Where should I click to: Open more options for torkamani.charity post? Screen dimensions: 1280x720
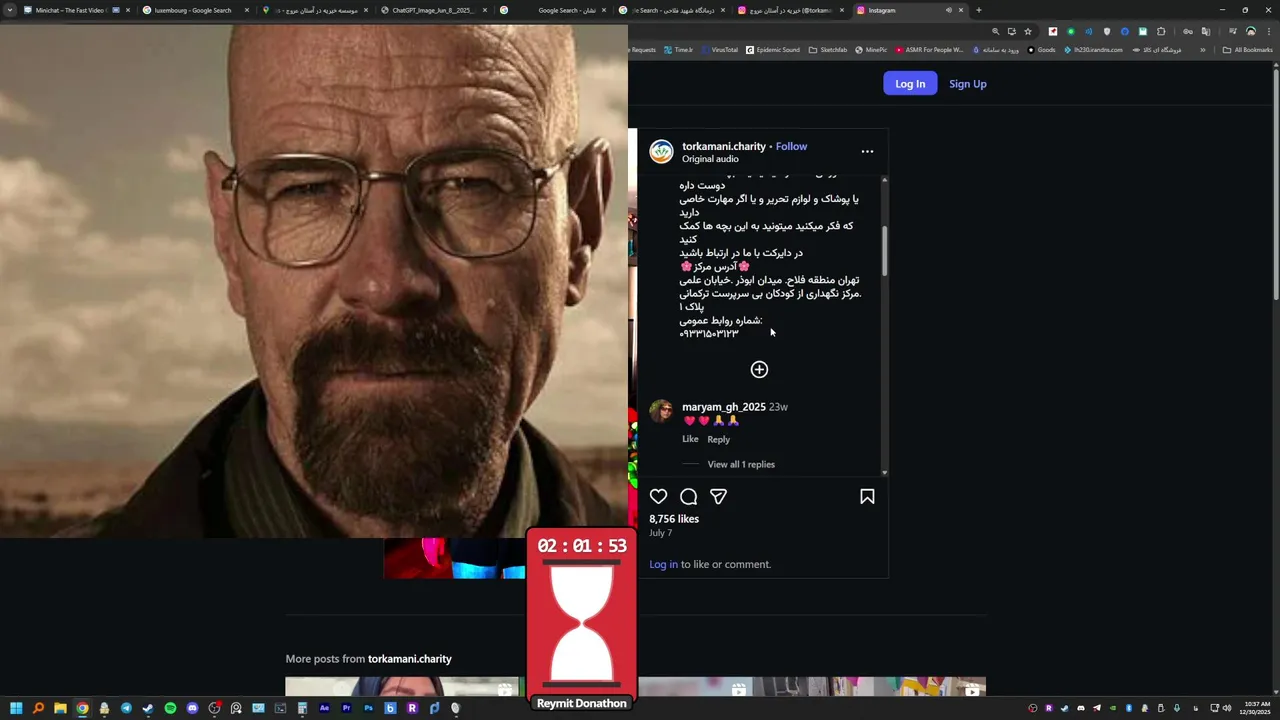coord(867,152)
